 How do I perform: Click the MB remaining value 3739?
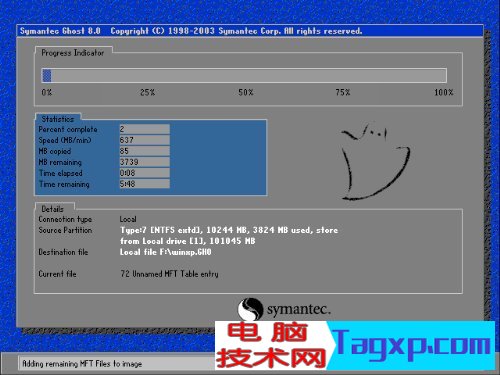(144, 162)
